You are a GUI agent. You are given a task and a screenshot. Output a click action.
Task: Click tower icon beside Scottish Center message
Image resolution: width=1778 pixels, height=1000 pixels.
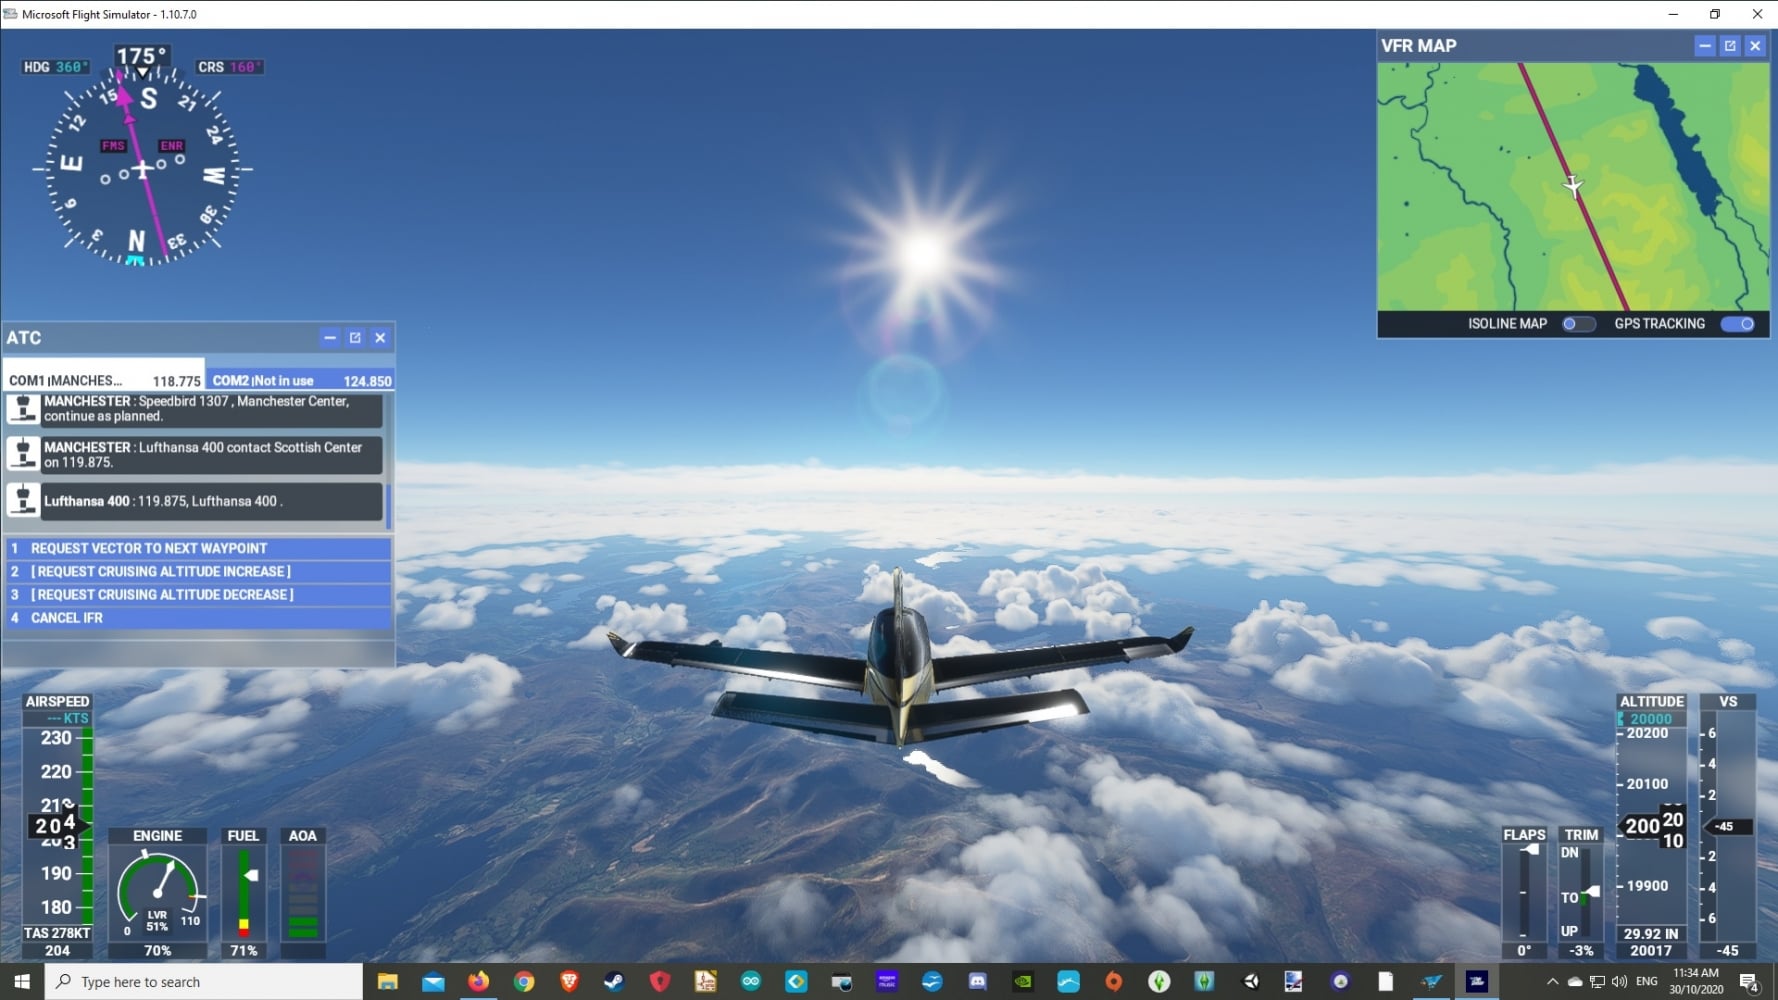23,454
